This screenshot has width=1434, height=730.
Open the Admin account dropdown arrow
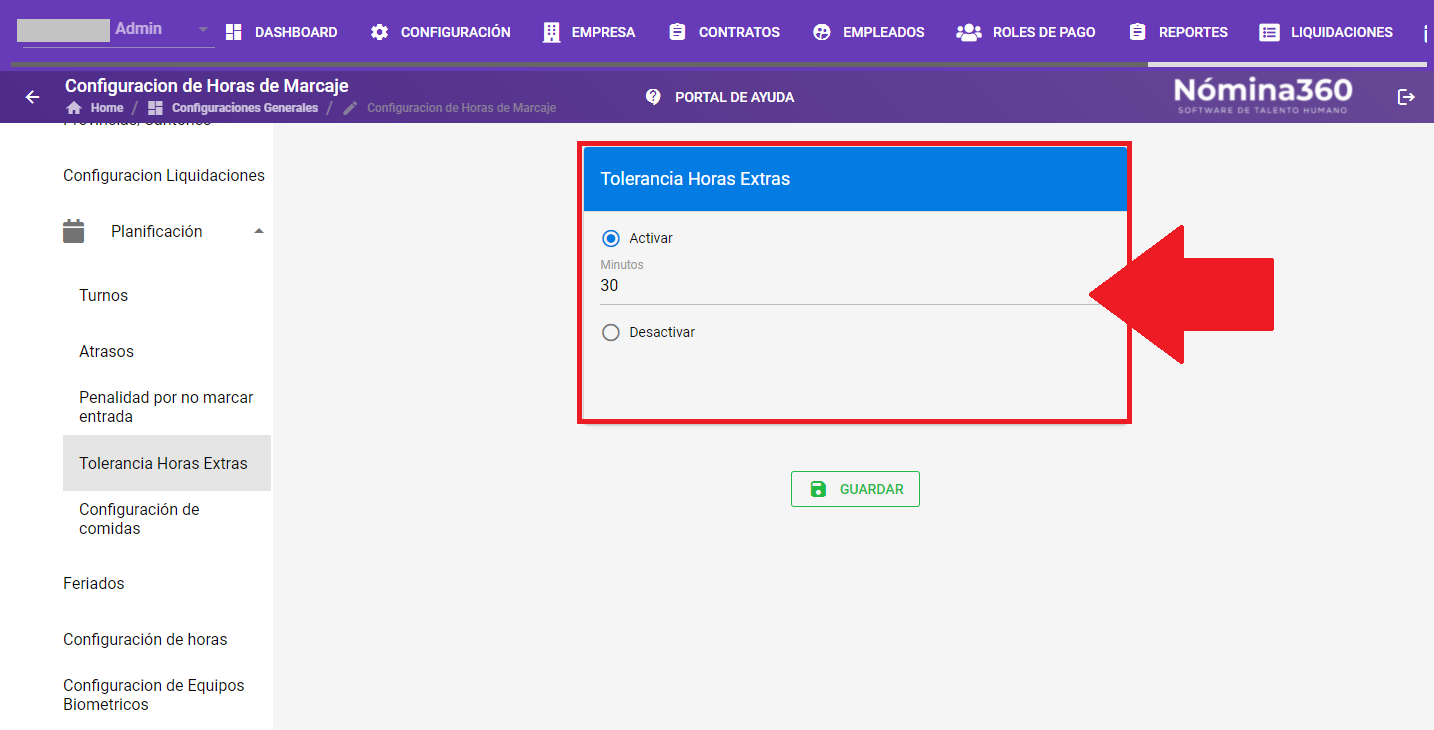(203, 30)
